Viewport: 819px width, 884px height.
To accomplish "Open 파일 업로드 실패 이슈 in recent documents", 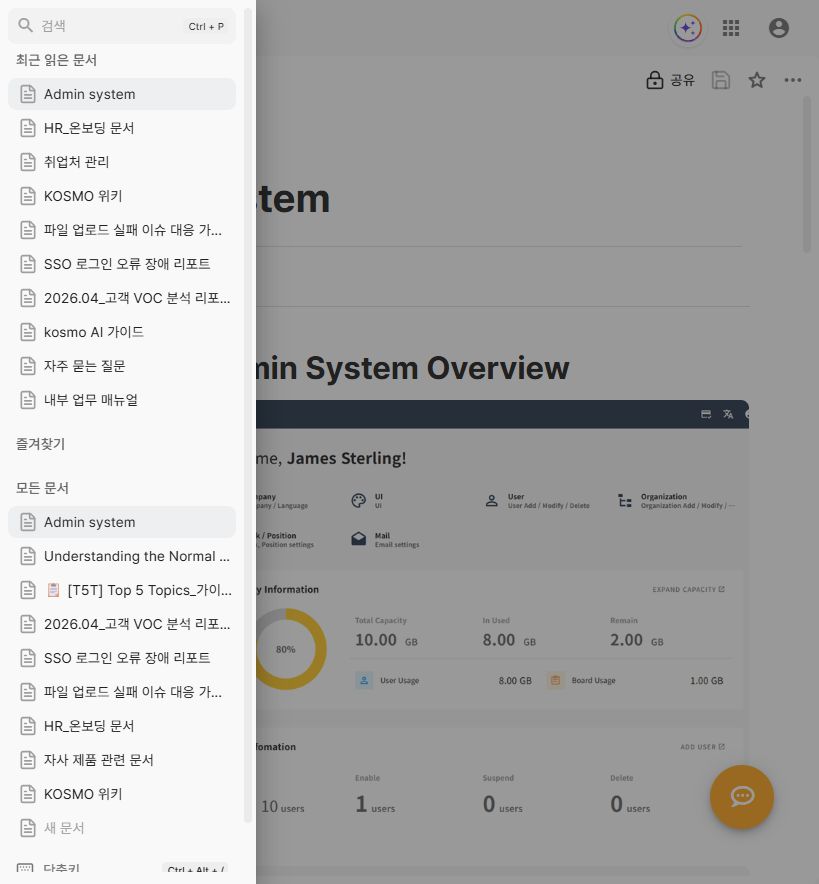I will (122, 230).
